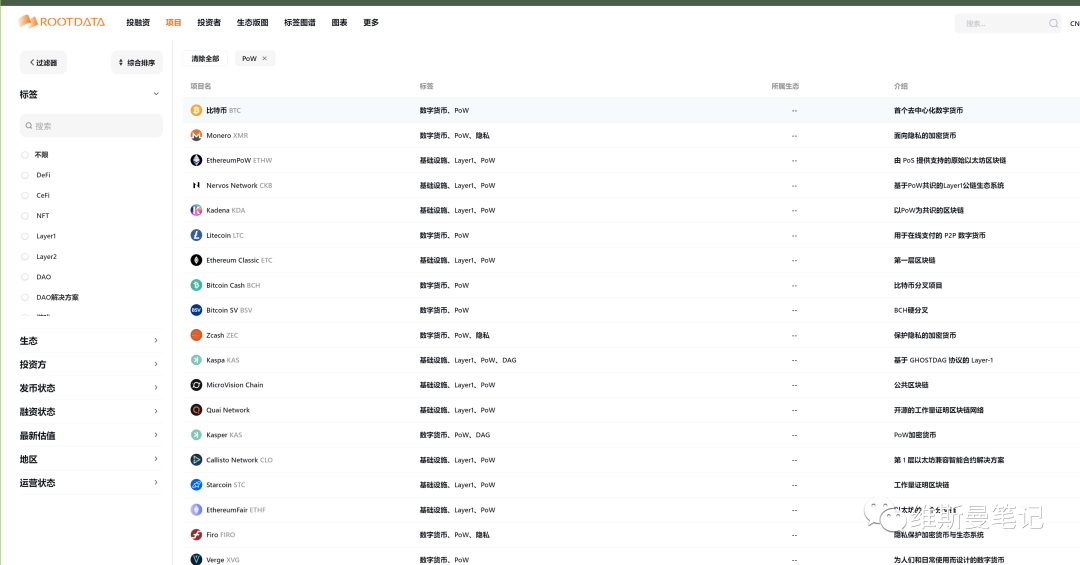Open the 投资者 nav menu

[x=209, y=23]
